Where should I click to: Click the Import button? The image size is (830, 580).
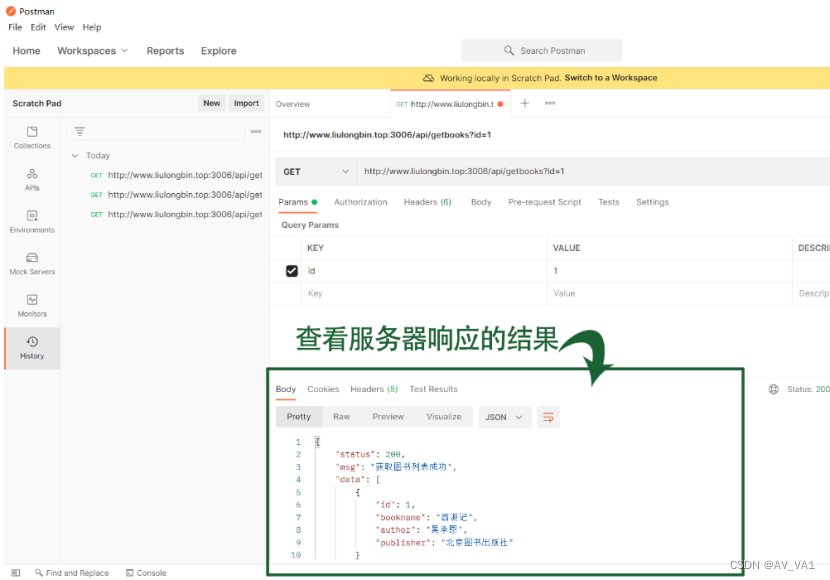click(246, 103)
